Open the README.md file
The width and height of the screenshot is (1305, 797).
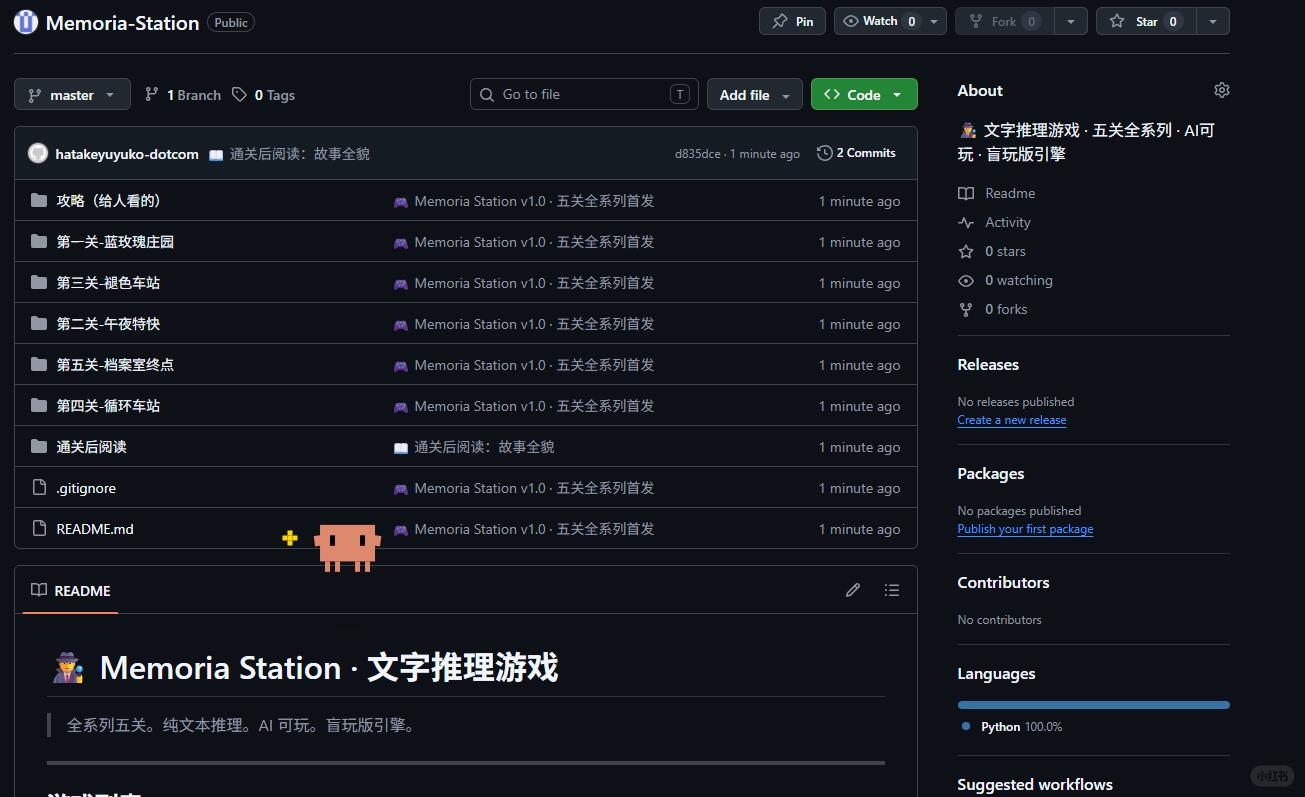(95, 529)
